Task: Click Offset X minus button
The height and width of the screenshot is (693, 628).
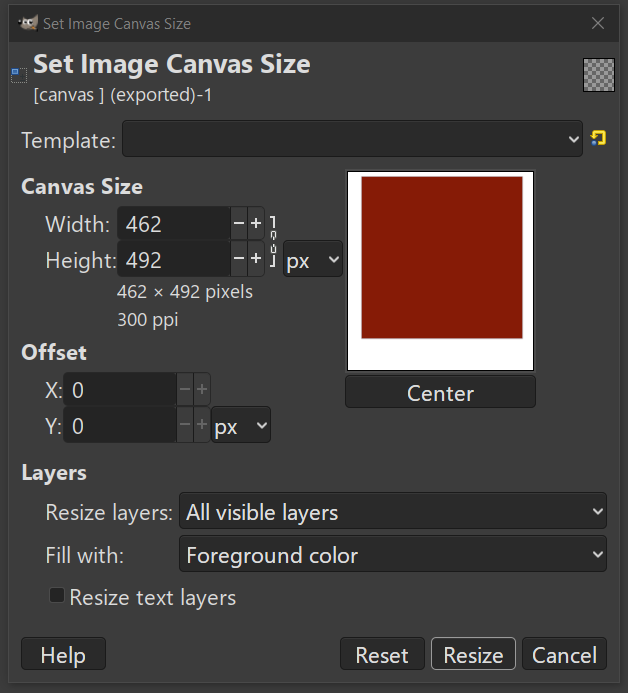Action: (x=185, y=389)
